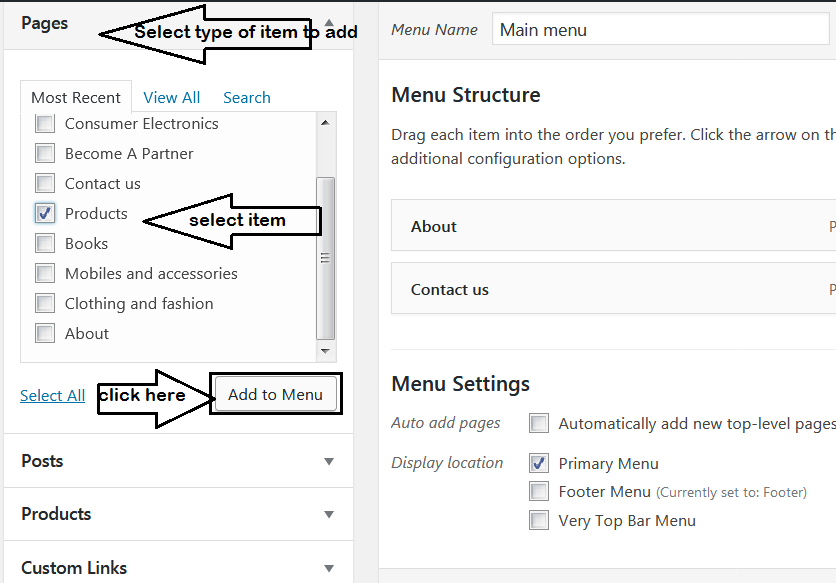This screenshot has height=583, width=836.
Task: Disable the Primary Menu location checkbox
Action: 540,463
